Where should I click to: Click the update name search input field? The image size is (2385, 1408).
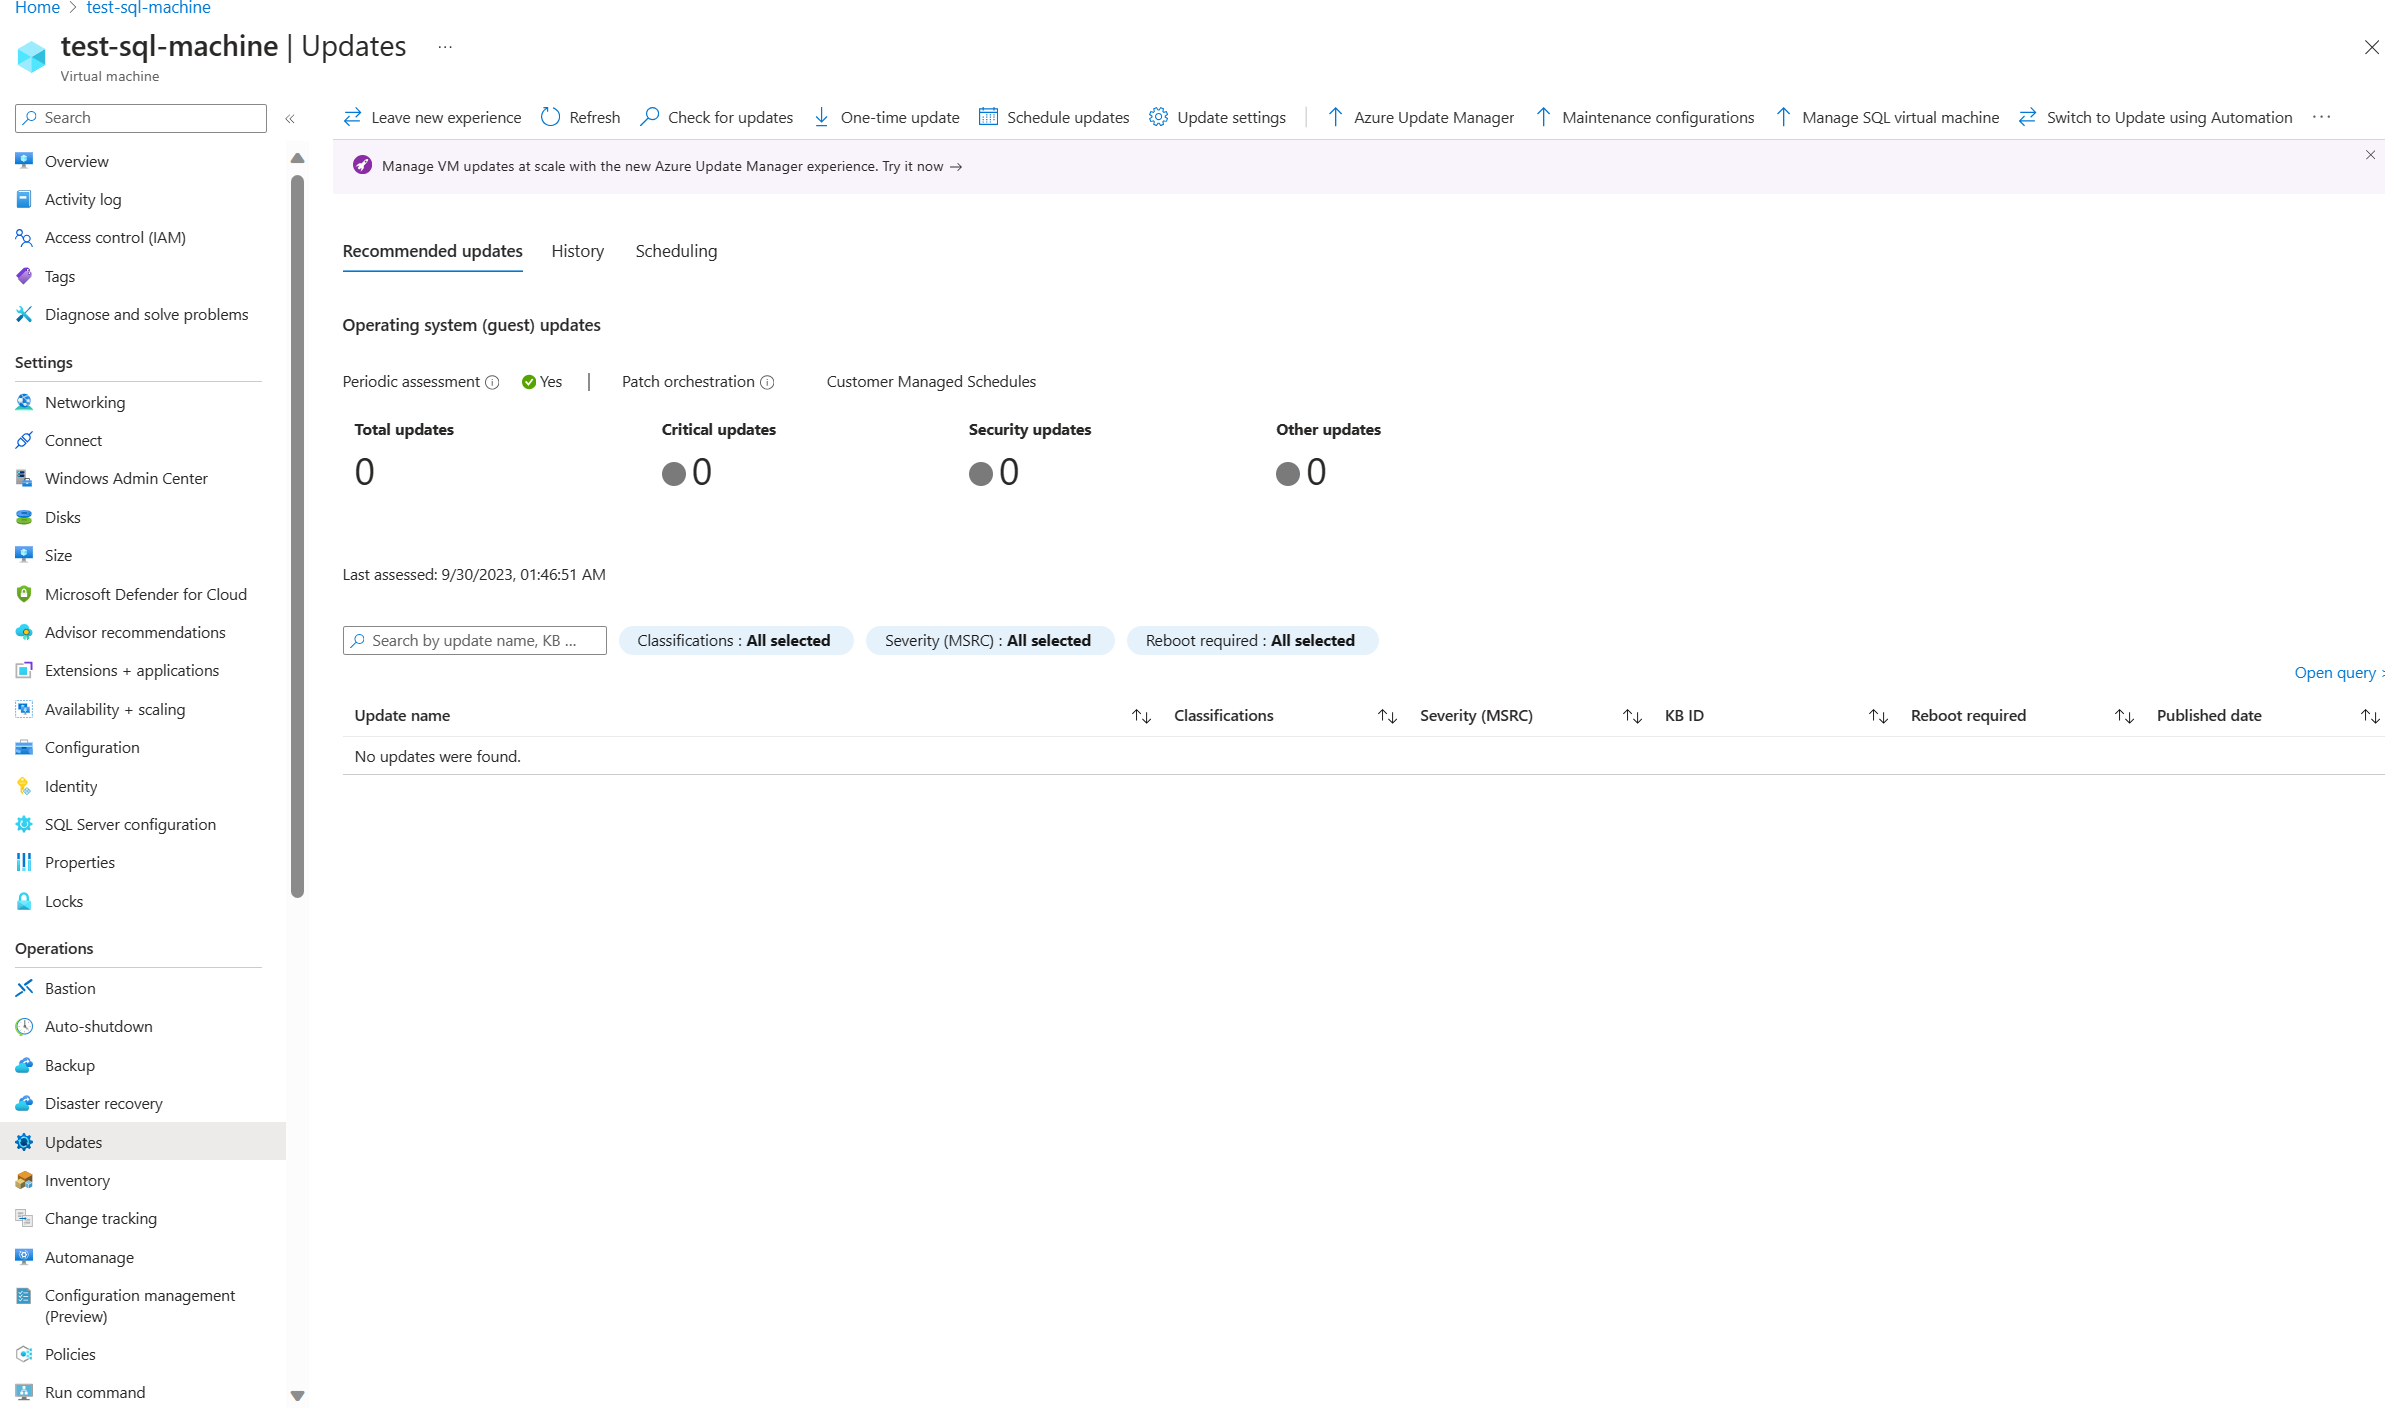point(474,639)
